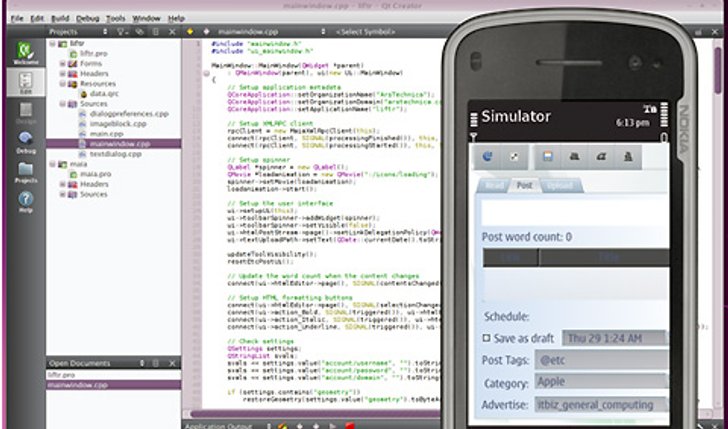Click the colorful save icon in simulator toolbar
The height and width of the screenshot is (429, 728).
pyautogui.click(x=547, y=157)
